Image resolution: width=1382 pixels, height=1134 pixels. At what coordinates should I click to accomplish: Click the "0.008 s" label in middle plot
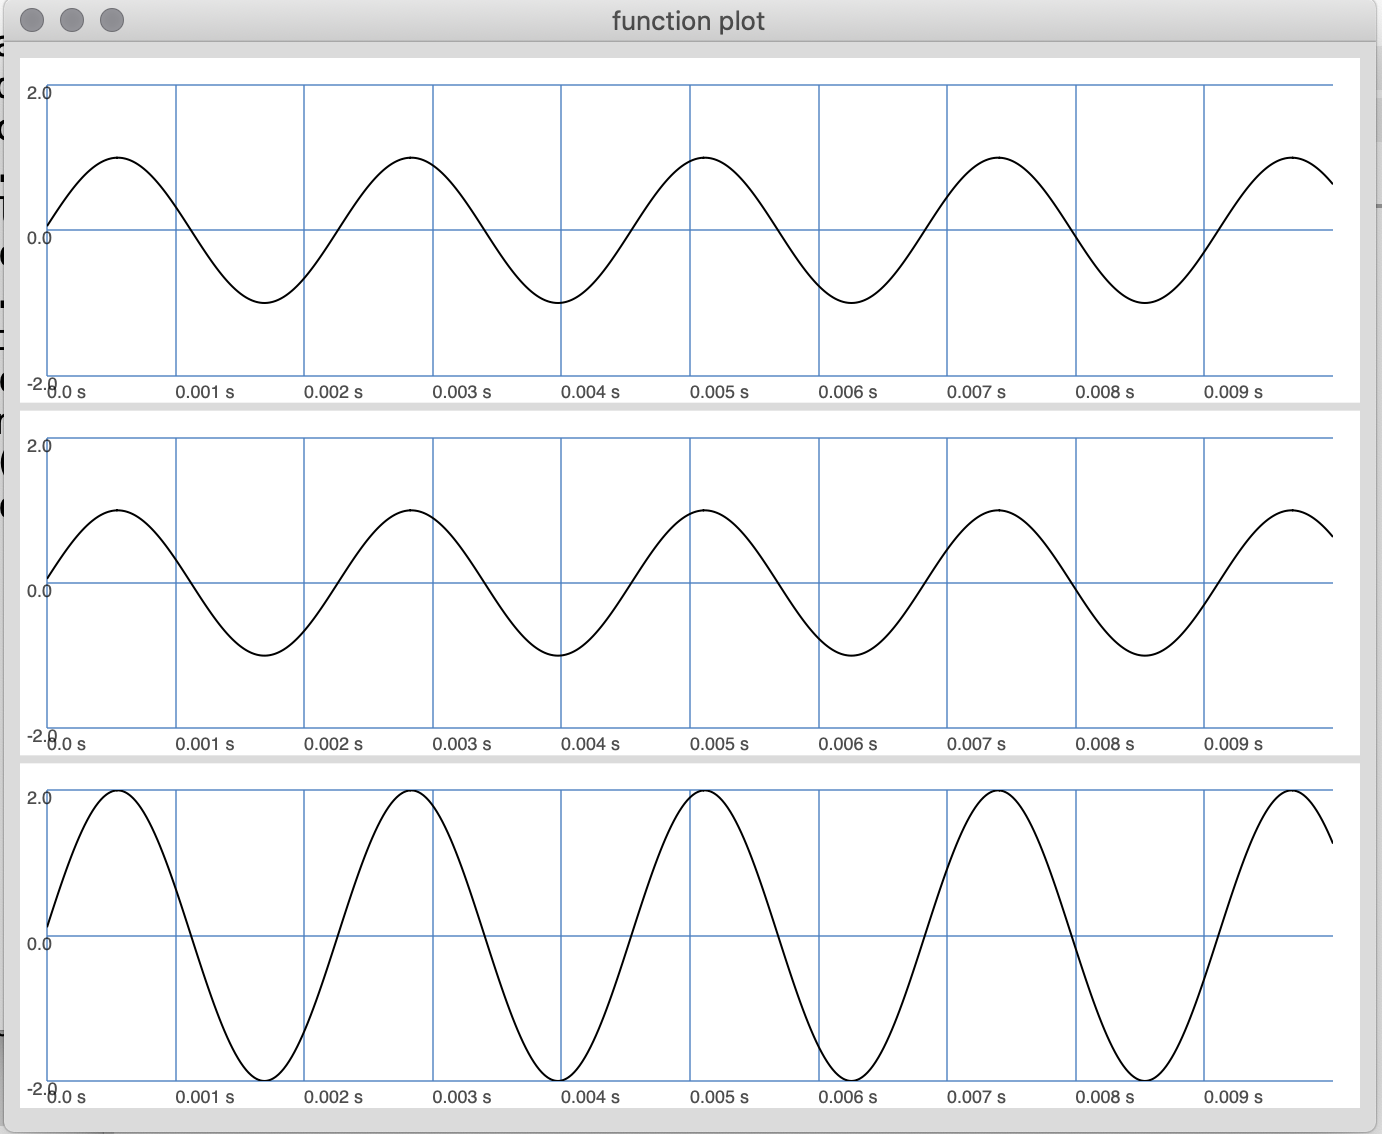[1105, 744]
